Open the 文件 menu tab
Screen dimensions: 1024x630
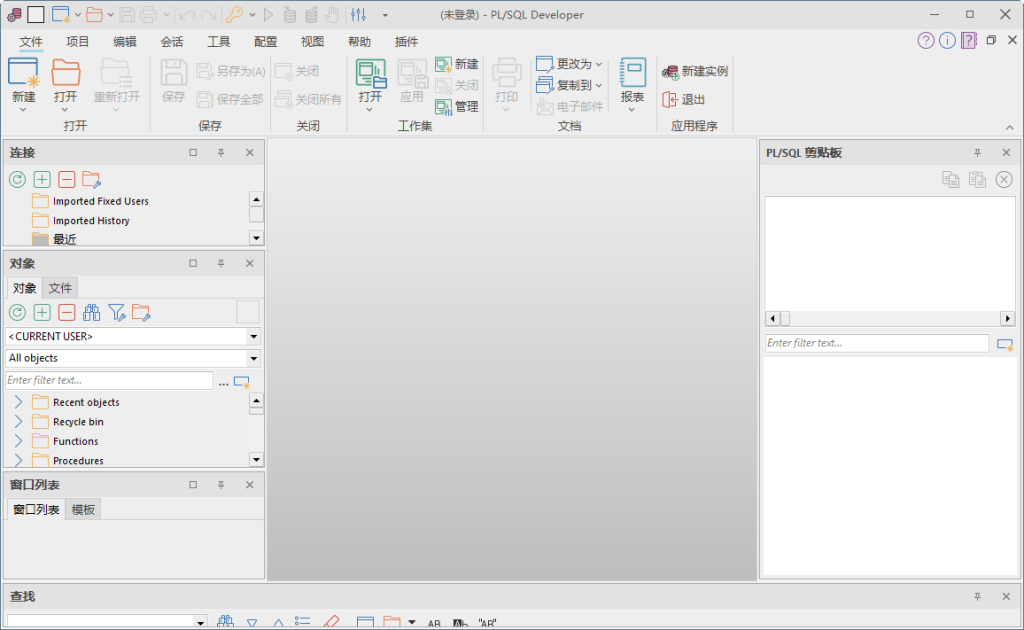(x=31, y=42)
